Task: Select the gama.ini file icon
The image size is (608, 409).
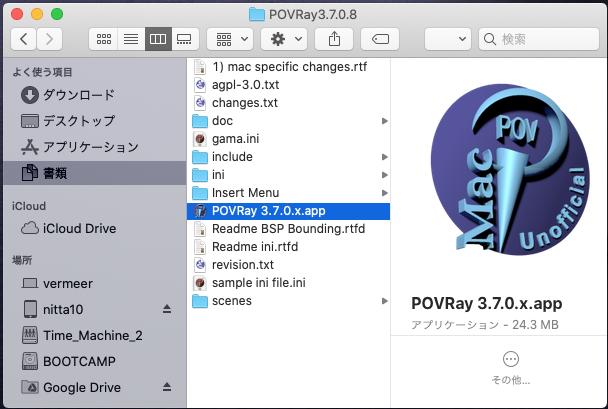Action: click(x=199, y=139)
